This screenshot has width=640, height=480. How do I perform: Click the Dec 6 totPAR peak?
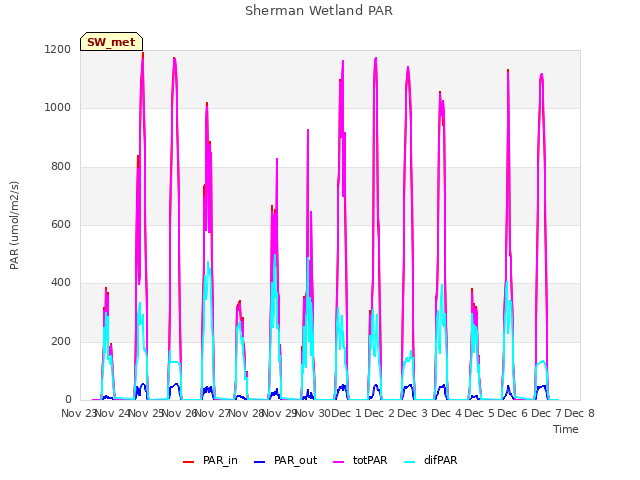click(x=542, y=76)
